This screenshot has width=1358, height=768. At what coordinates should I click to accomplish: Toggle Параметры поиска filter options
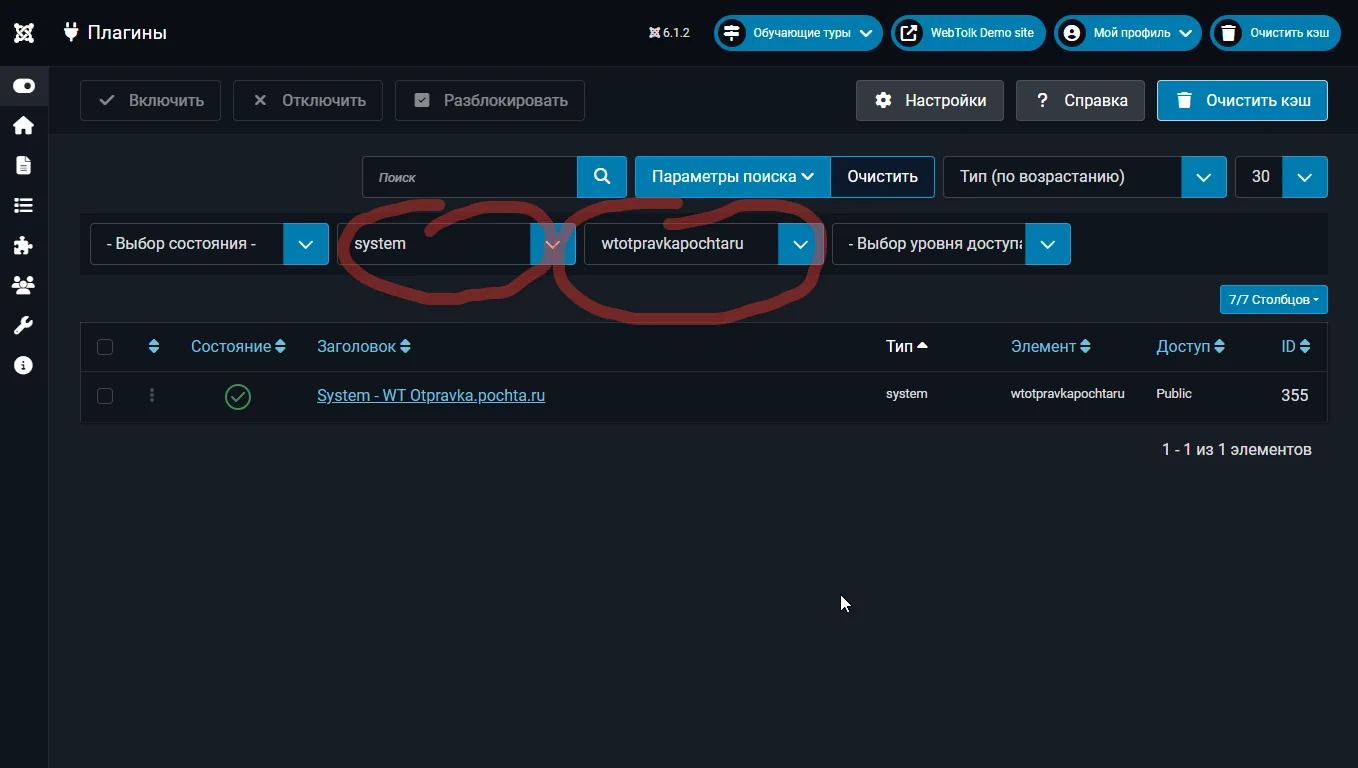pos(733,177)
